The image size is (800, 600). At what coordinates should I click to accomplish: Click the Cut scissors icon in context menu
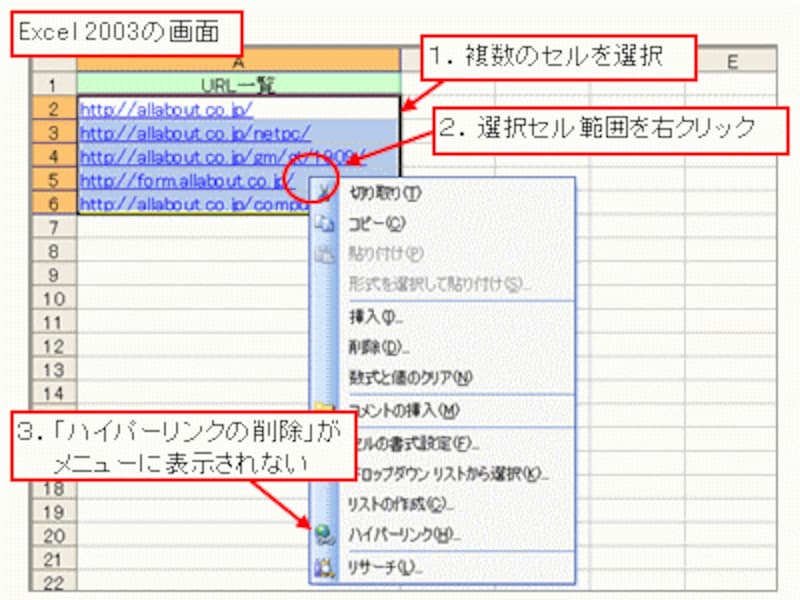pyautogui.click(x=323, y=193)
